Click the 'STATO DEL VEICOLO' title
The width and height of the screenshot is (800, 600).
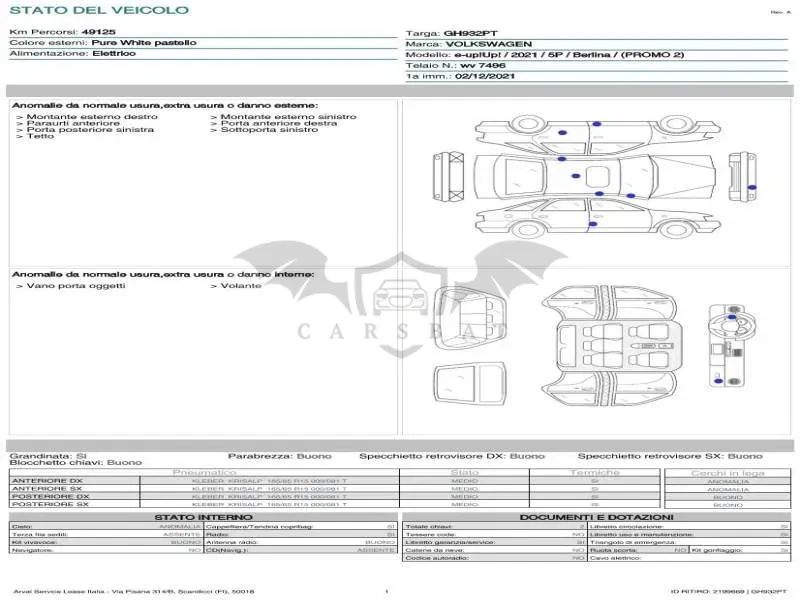(99, 10)
